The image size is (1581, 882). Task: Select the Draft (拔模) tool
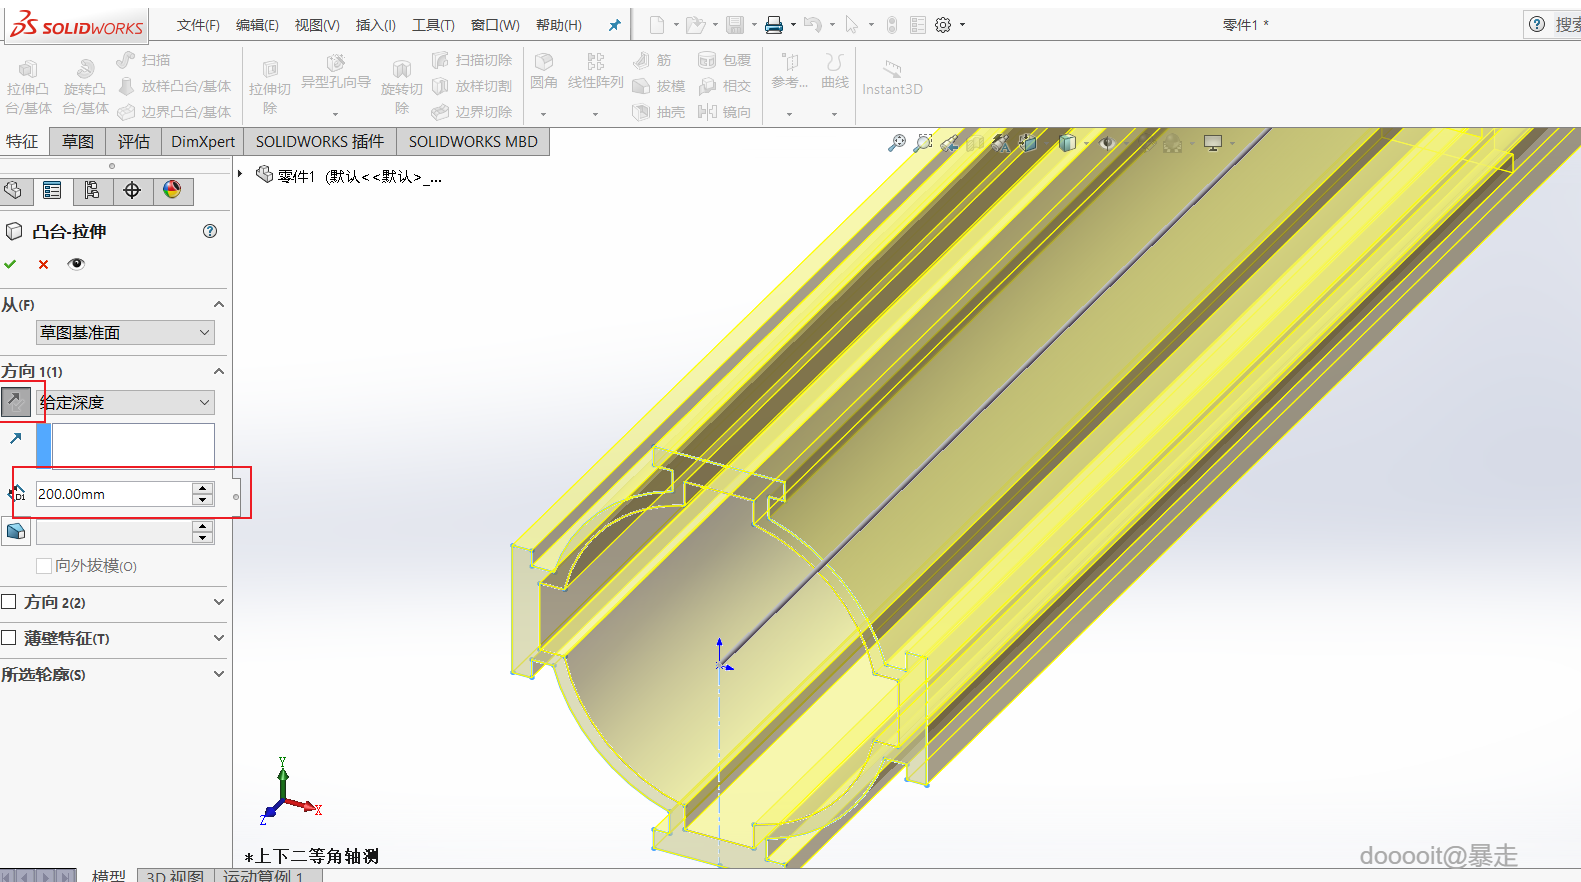pos(659,86)
